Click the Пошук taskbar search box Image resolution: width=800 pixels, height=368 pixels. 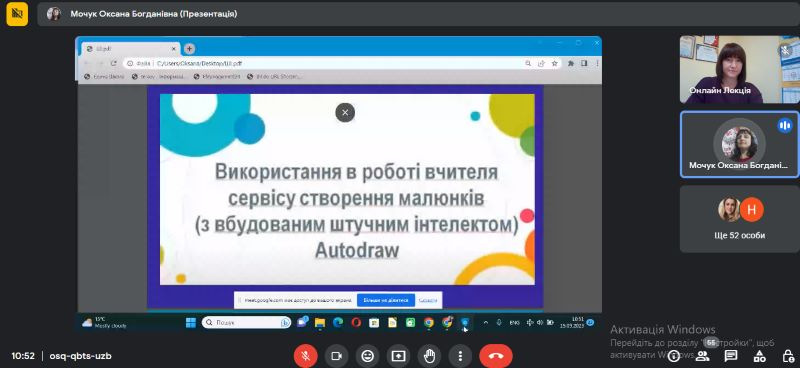[x=246, y=323]
